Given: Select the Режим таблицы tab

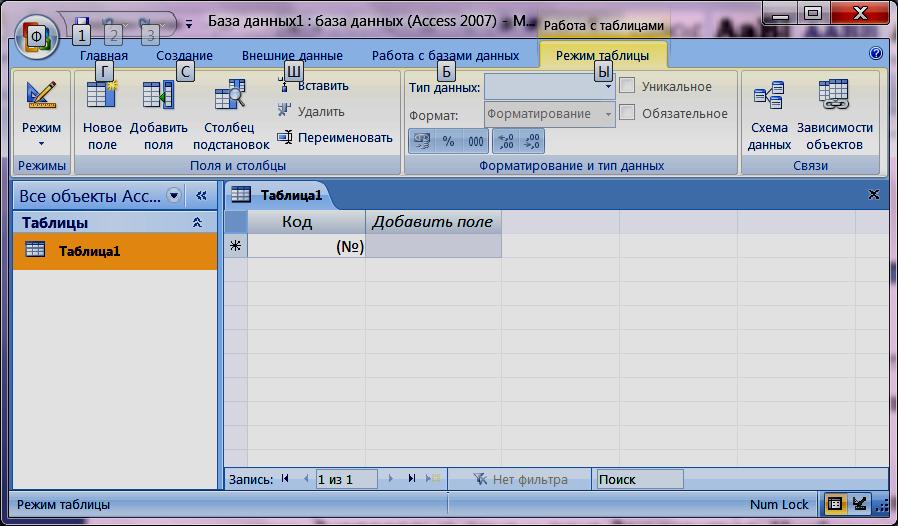Looking at the screenshot, I should 602,56.
